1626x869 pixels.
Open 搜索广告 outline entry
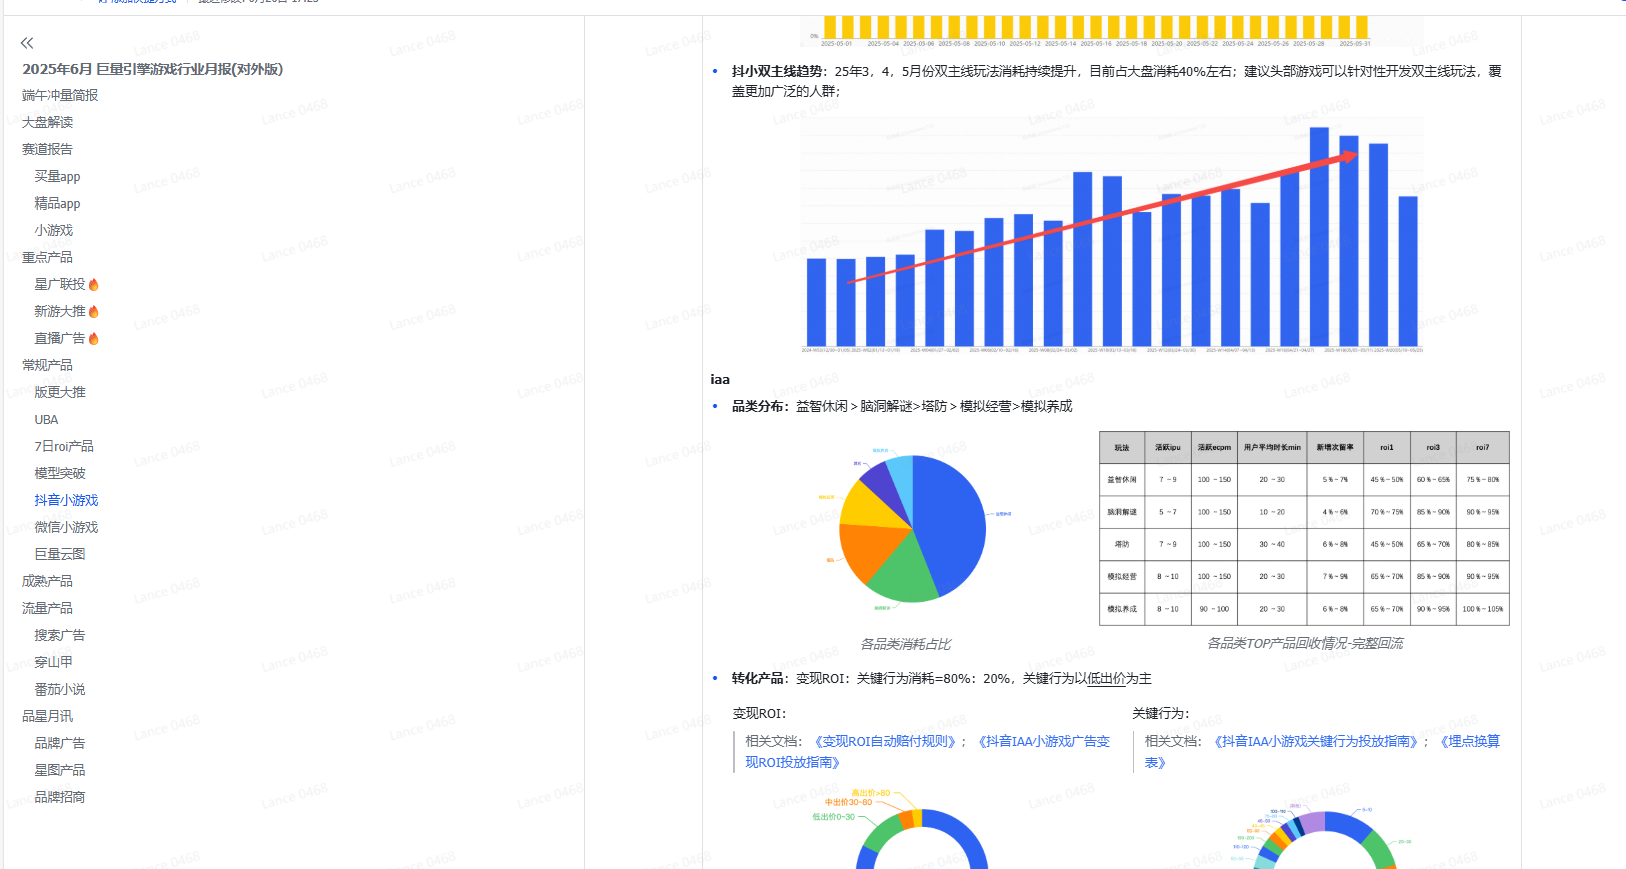60,635
